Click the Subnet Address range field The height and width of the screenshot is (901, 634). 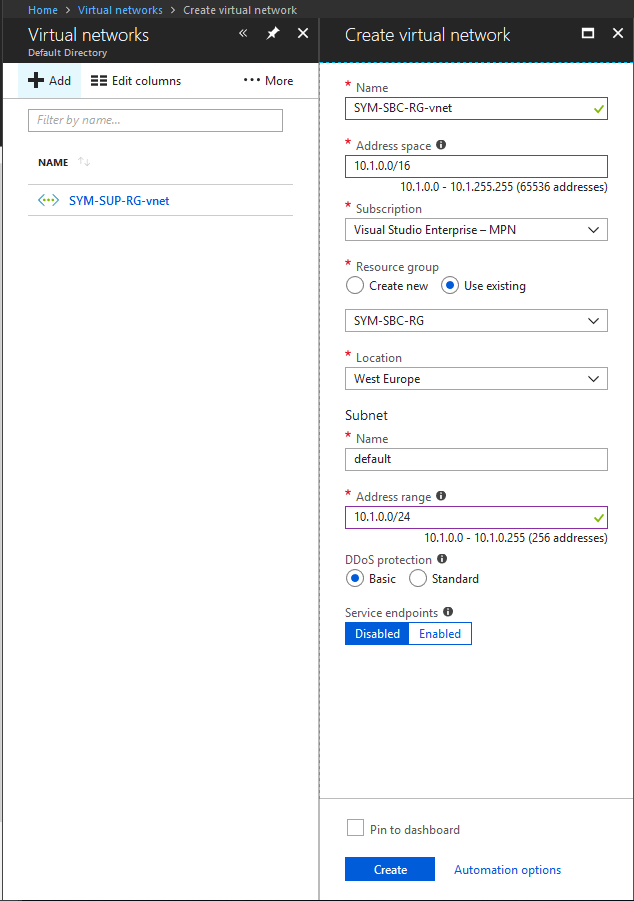[x=476, y=517]
